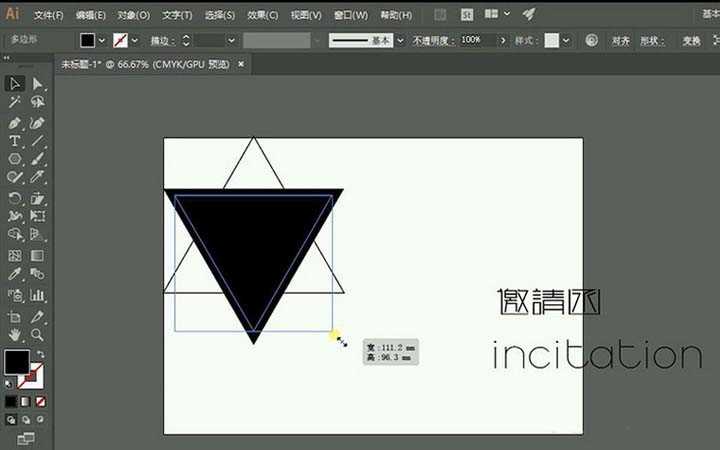Image resolution: width=720 pixels, height=450 pixels.
Task: Select the Hand tool
Action: tap(15, 334)
